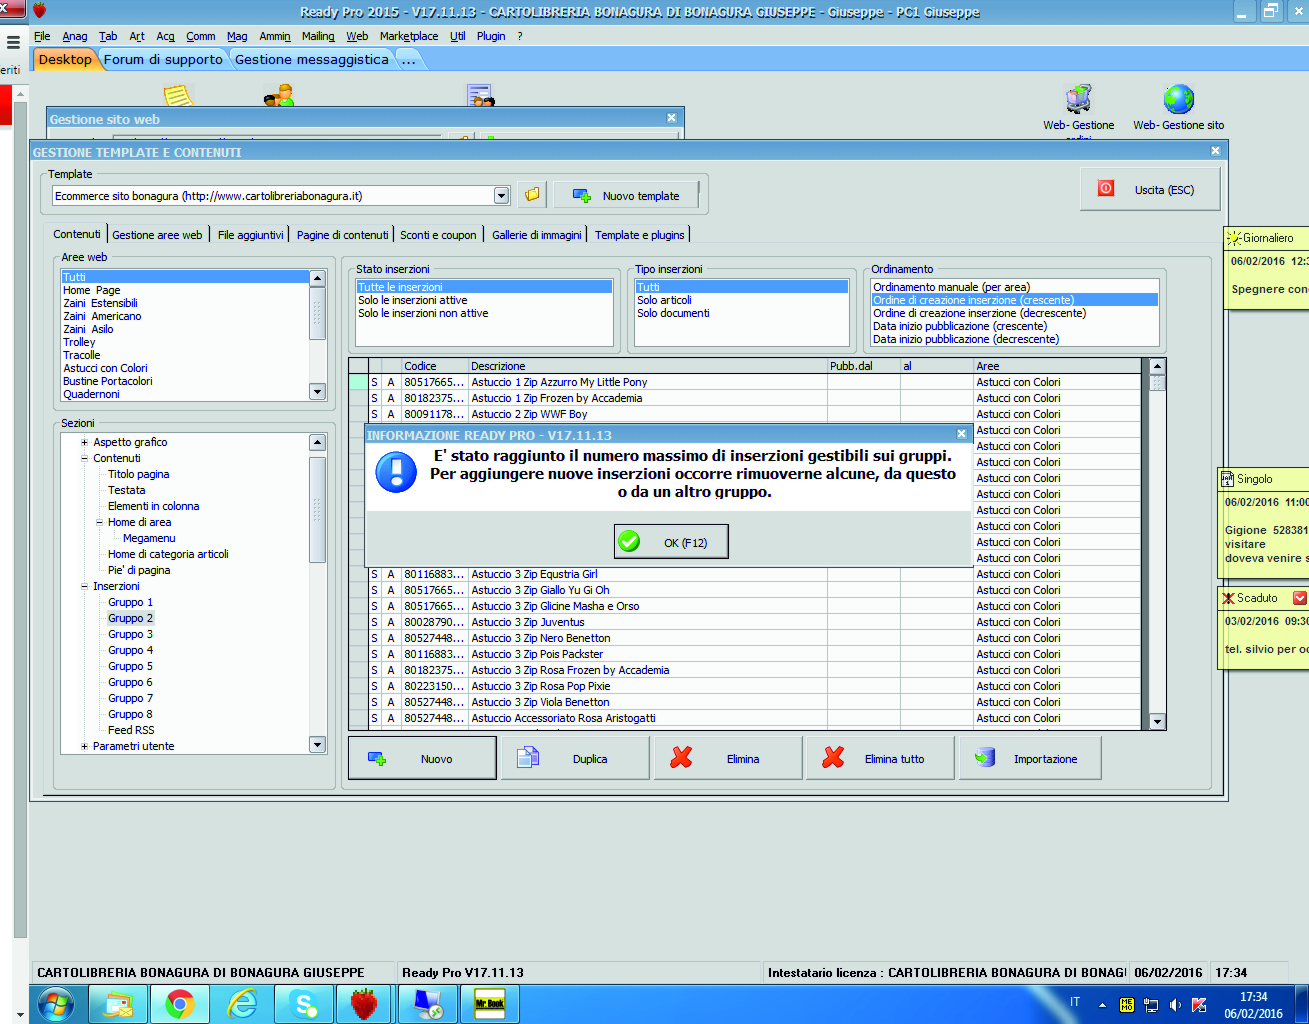Click the volume speaker tray icon
The height and width of the screenshot is (1024, 1309).
(1175, 1005)
